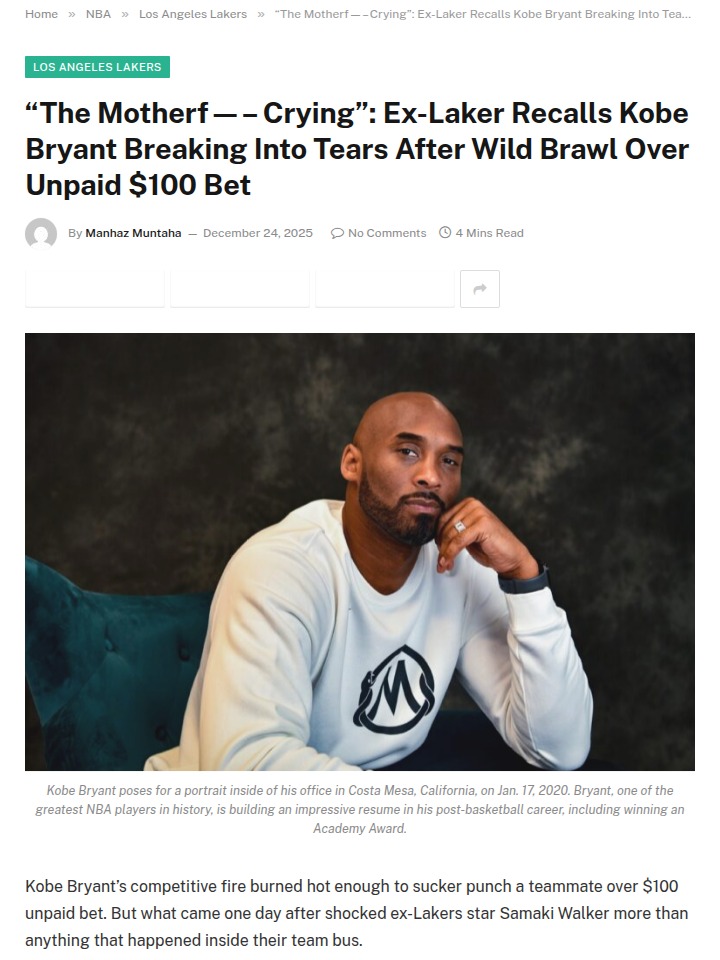
Task: Click the article headline about $100 bet
Action: point(357,149)
